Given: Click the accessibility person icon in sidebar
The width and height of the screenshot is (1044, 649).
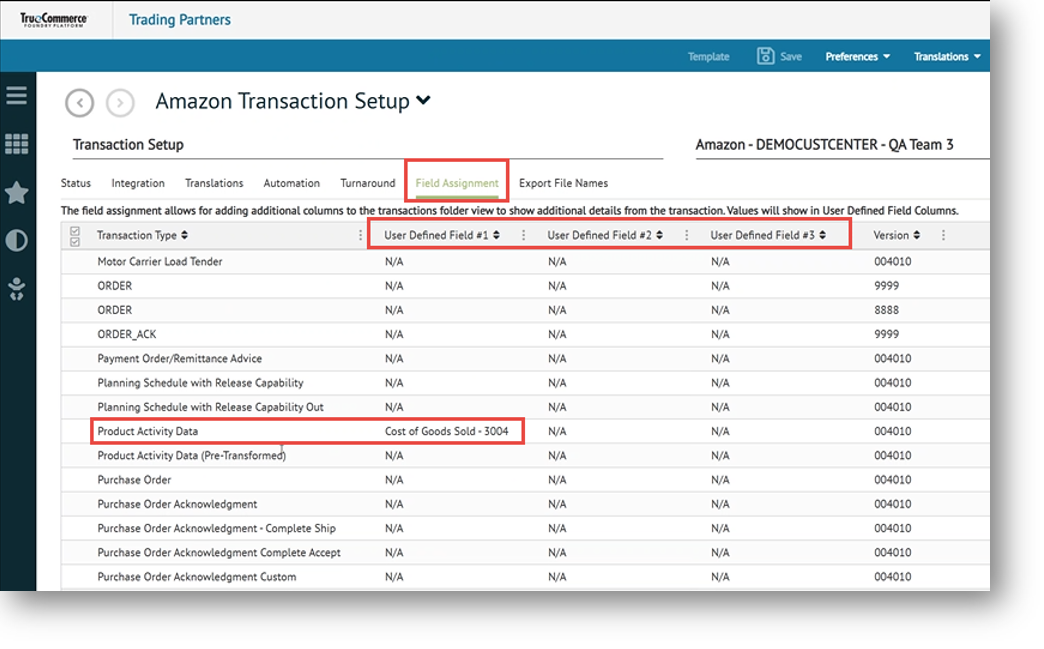Looking at the screenshot, I should click(17, 289).
